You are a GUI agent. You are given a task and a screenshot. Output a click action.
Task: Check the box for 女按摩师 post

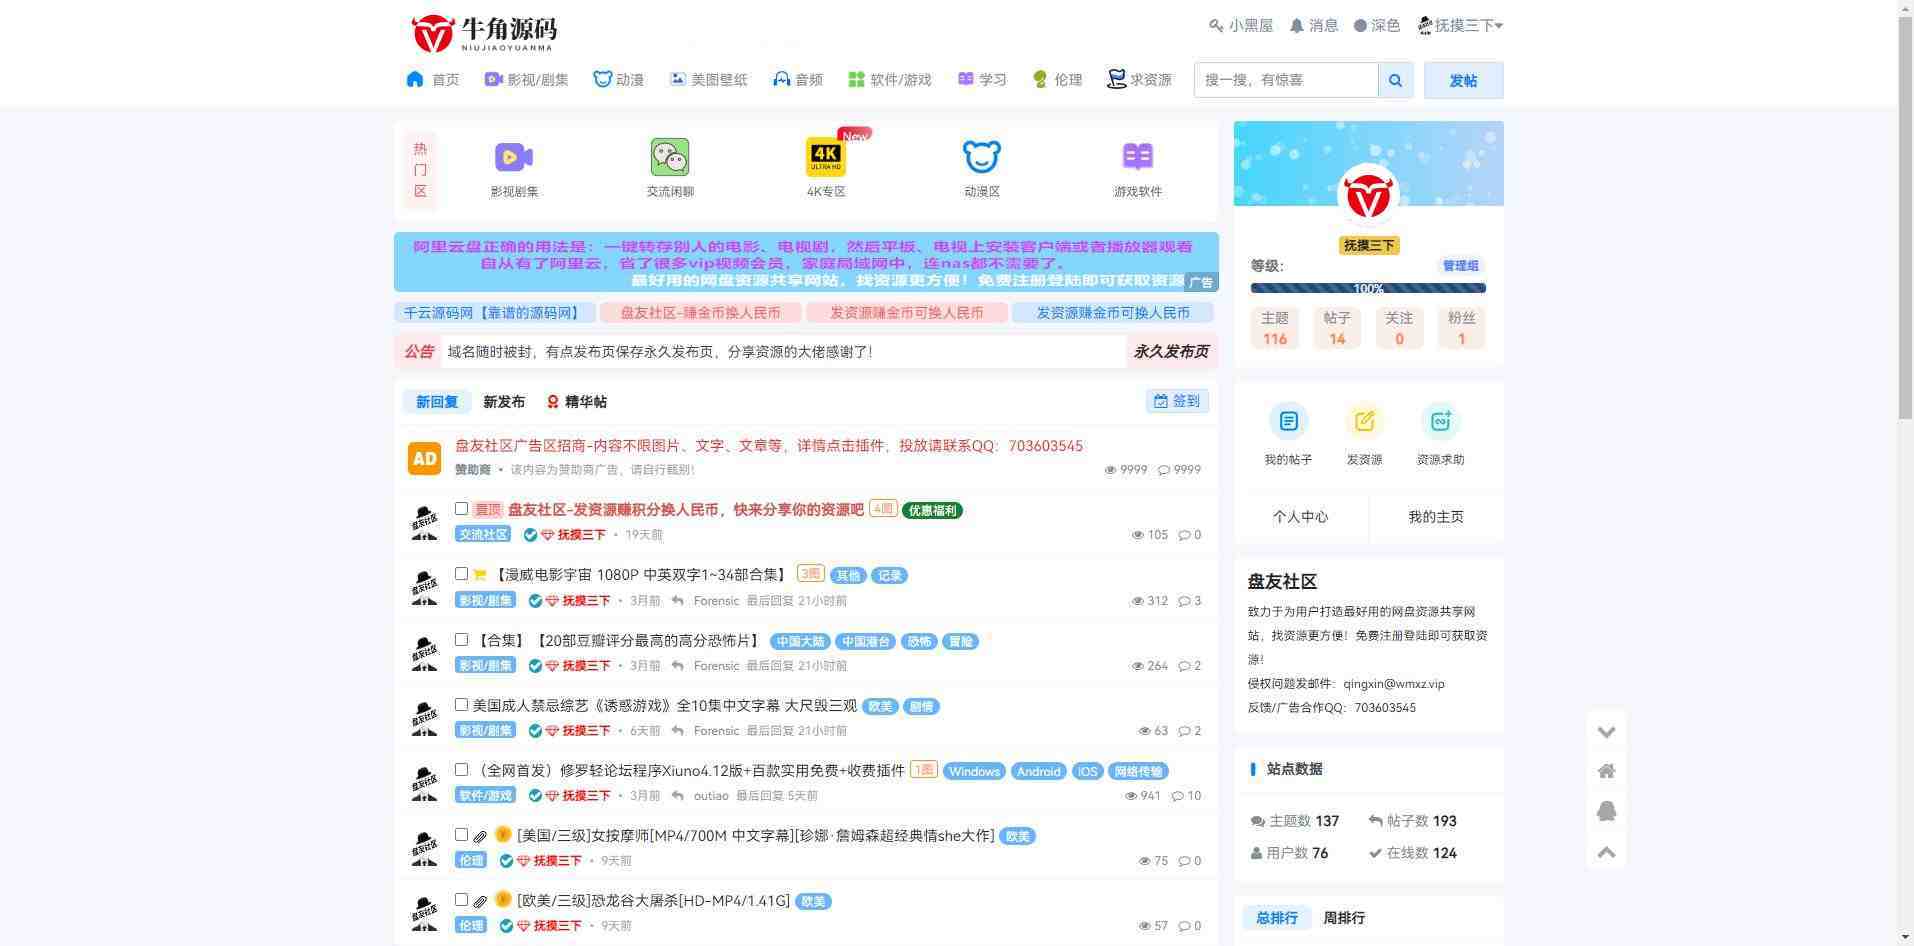(461, 834)
